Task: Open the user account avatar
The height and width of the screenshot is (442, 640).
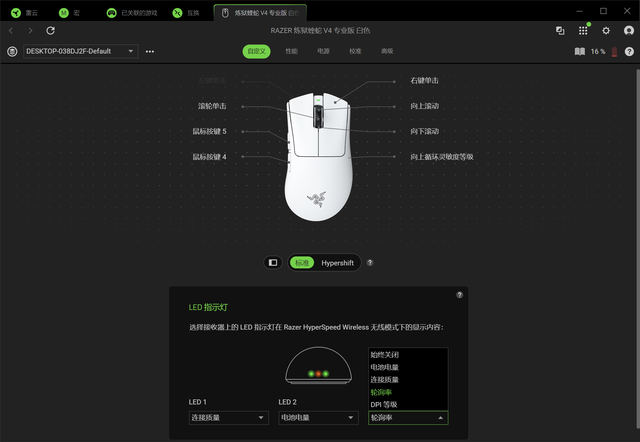Action: click(629, 31)
